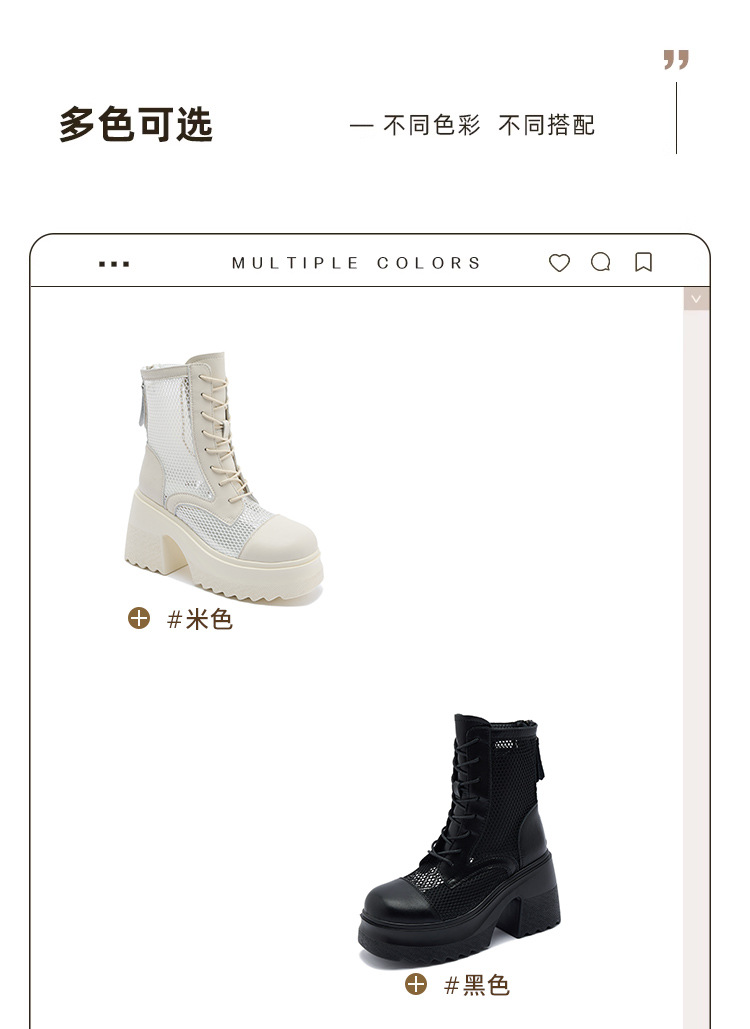This screenshot has height=1029, width=750.
Task: Tap the bookmark save icon
Action: coord(644,262)
